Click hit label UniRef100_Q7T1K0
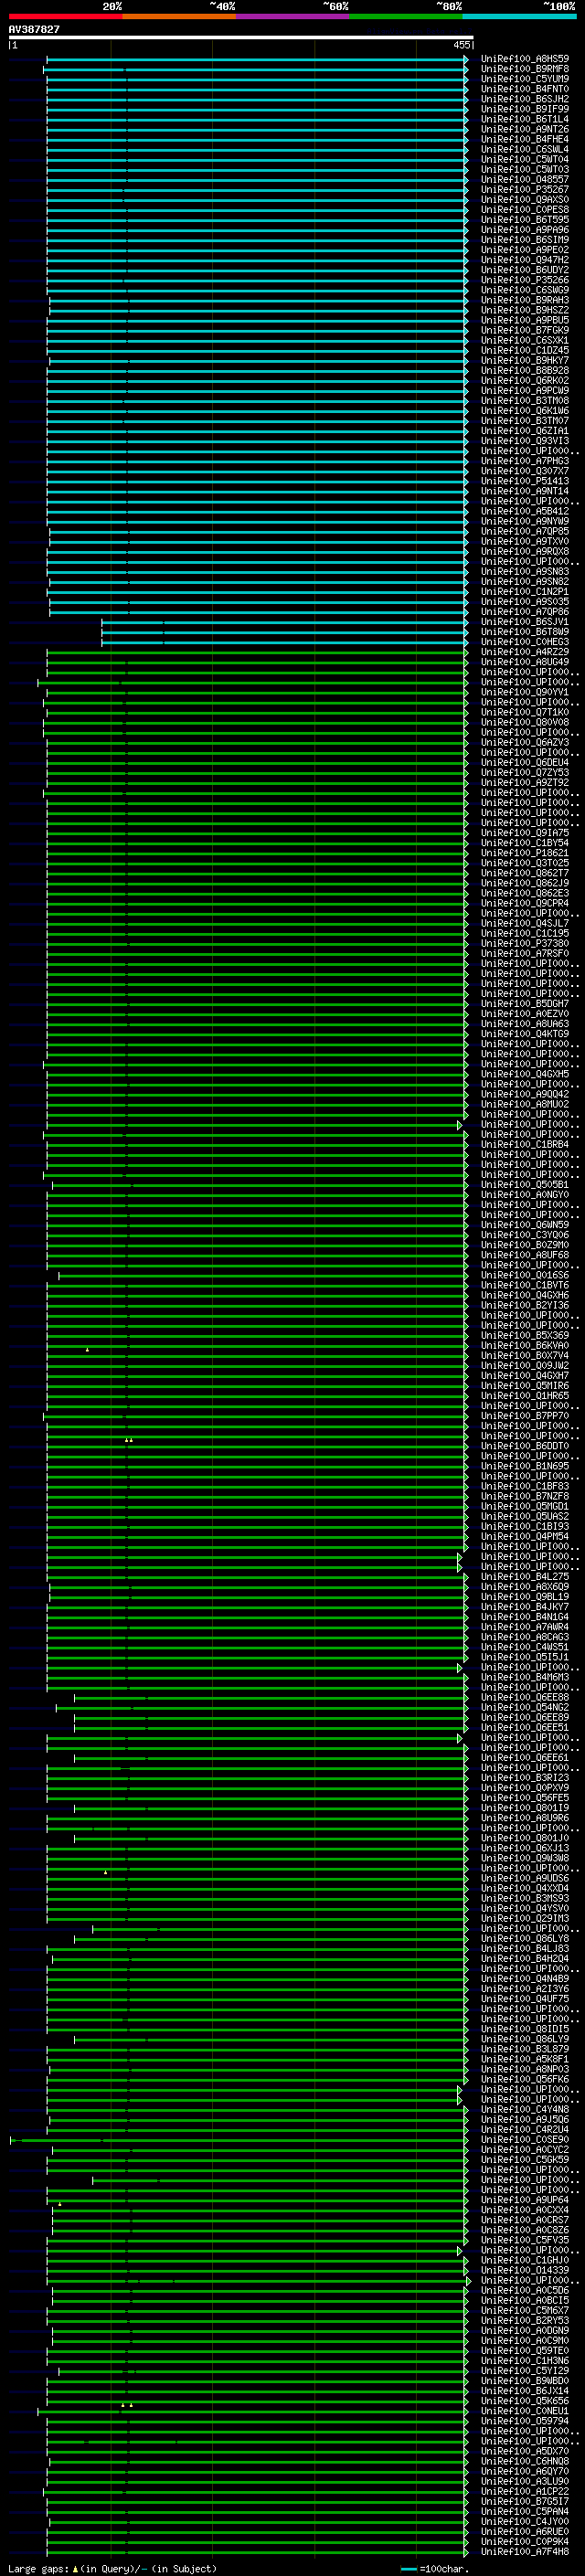The width and height of the screenshot is (585, 2576). click(x=525, y=712)
